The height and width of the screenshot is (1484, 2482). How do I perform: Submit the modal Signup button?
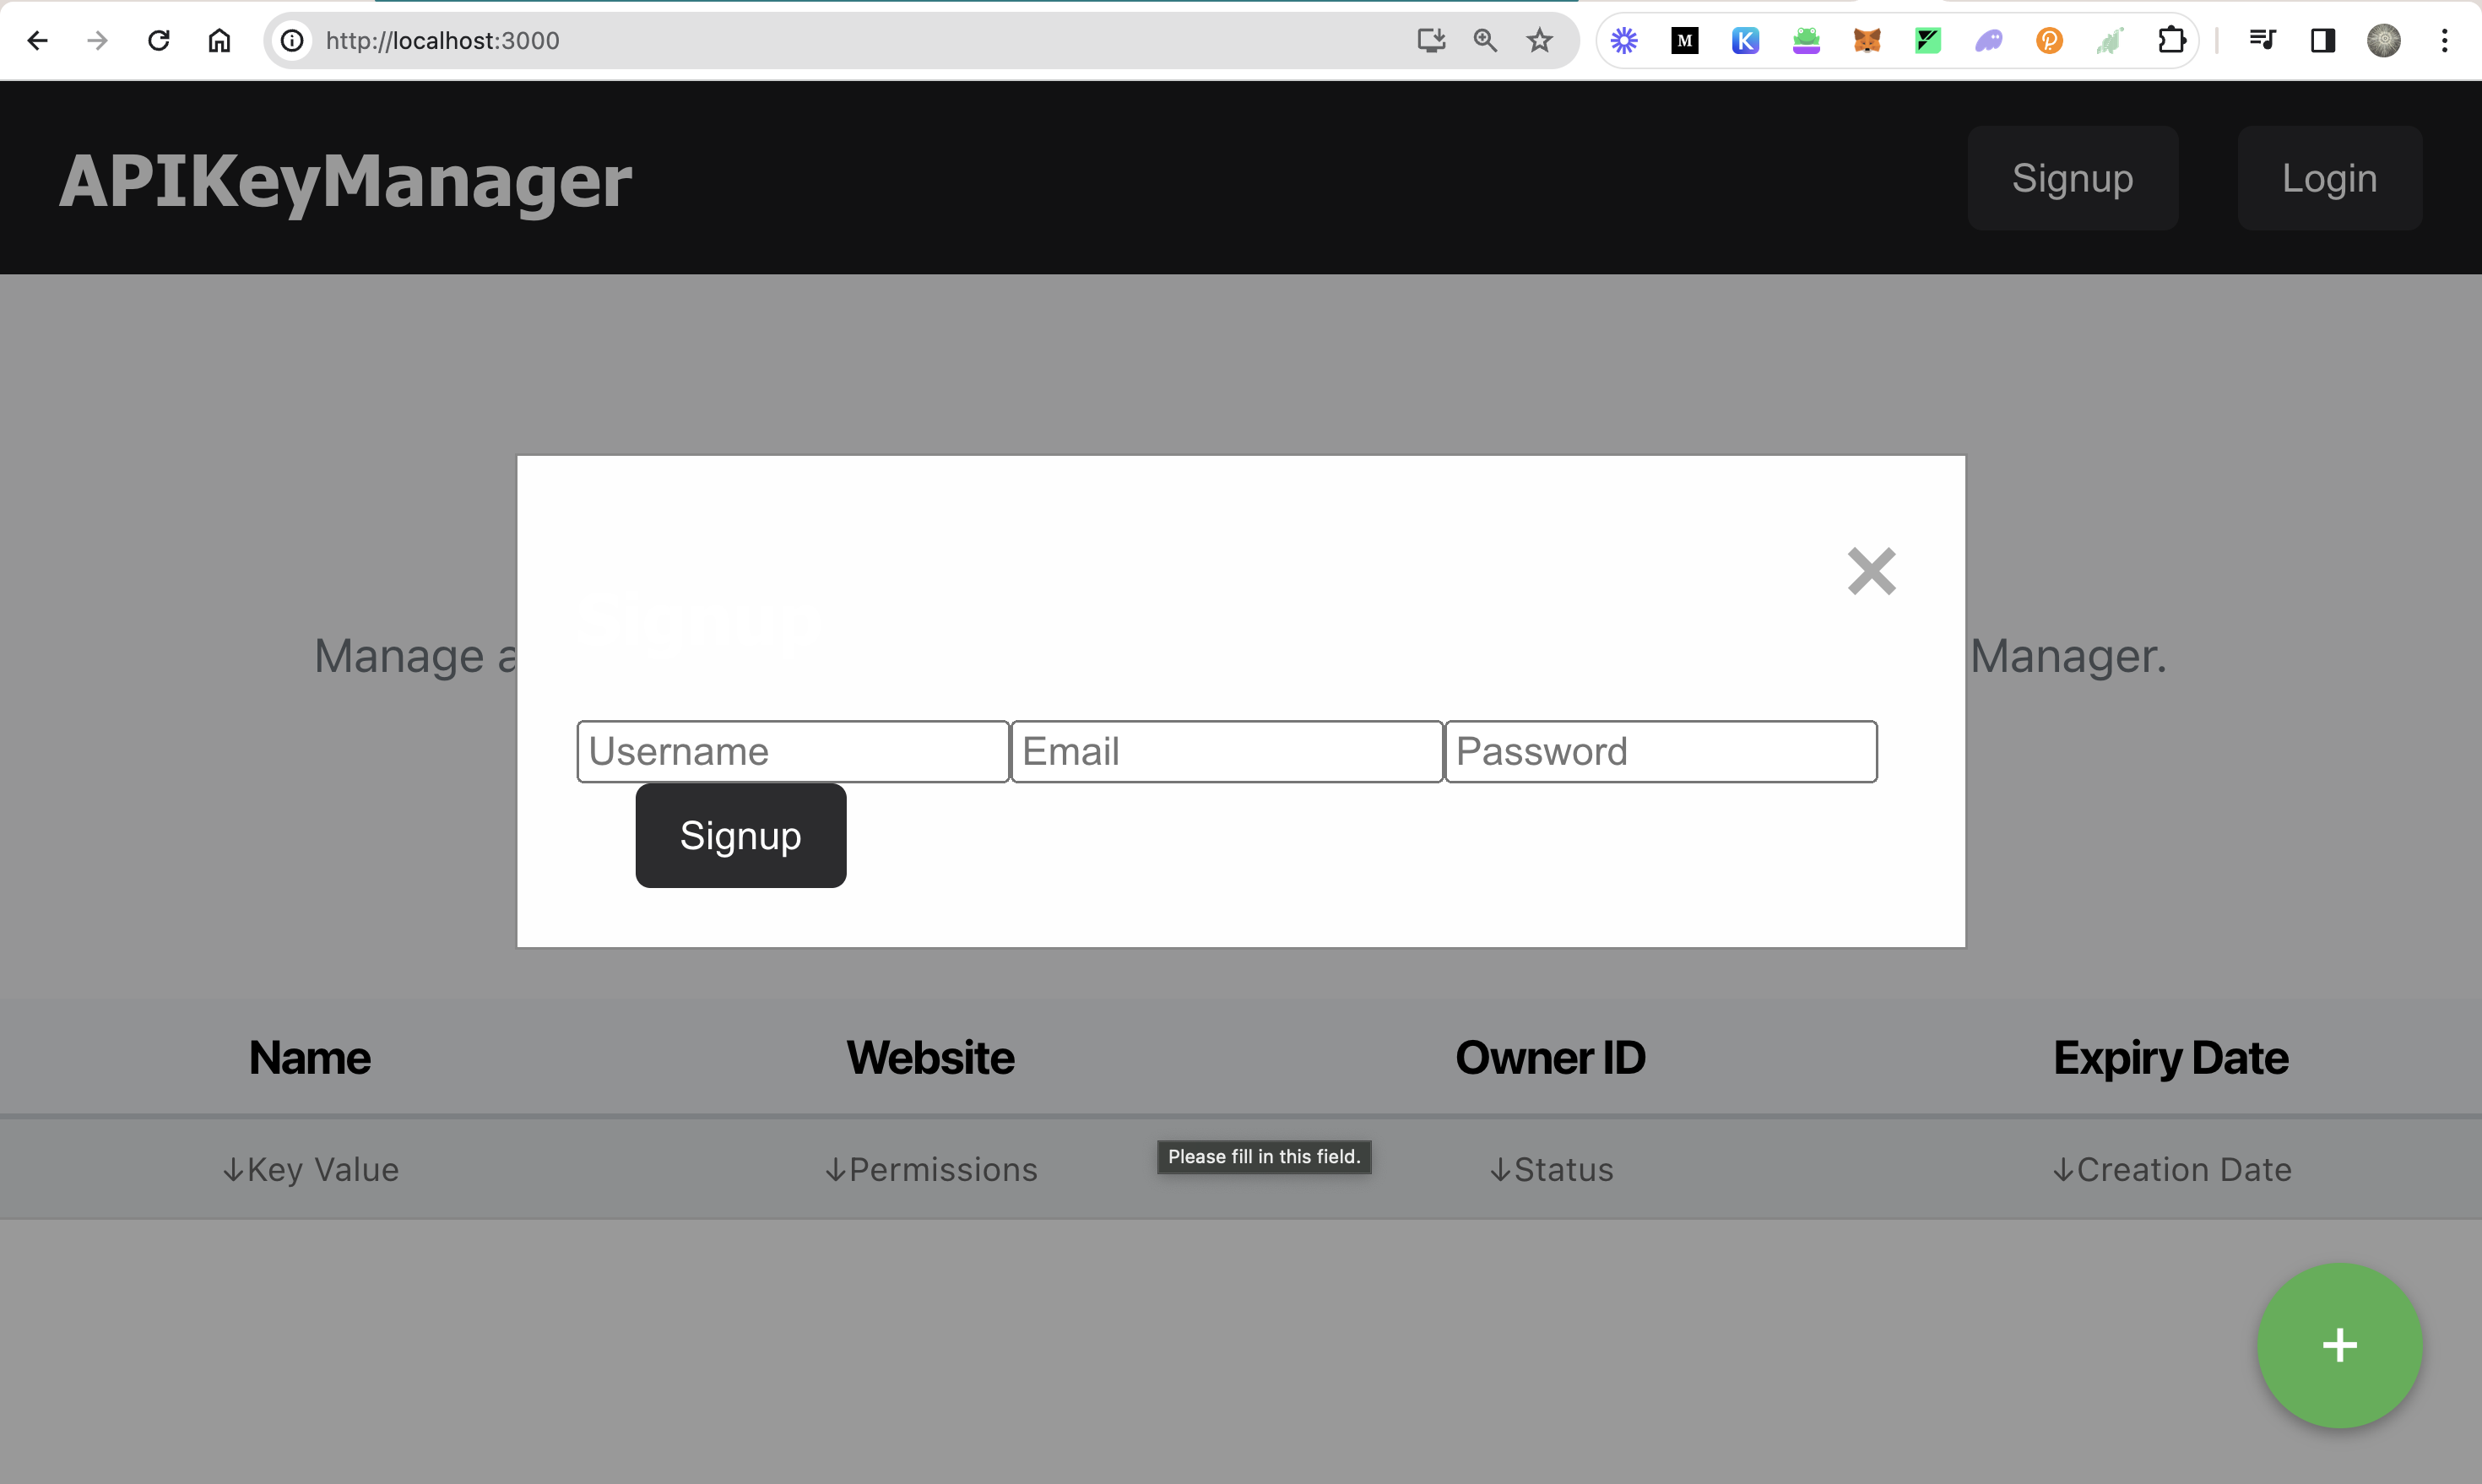point(741,835)
